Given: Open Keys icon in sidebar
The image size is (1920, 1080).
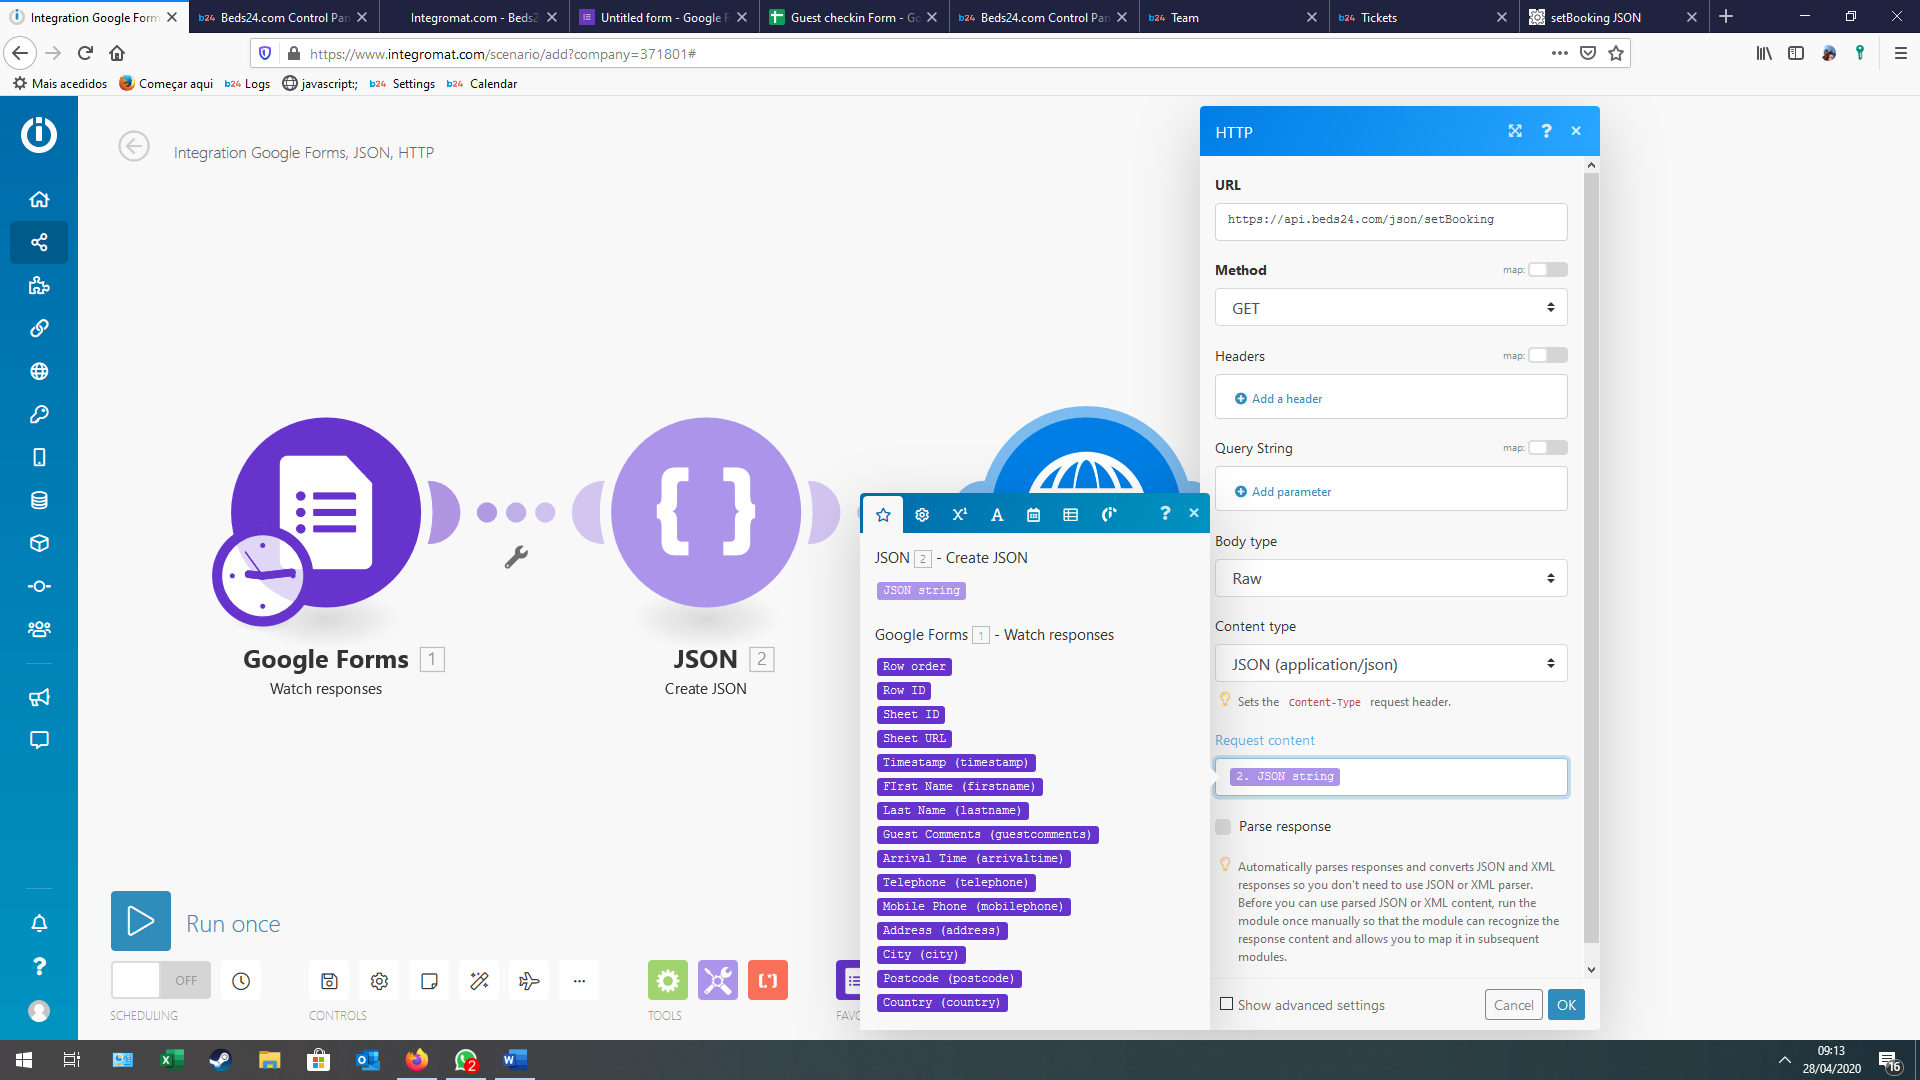Looking at the screenshot, I should coord(39,414).
